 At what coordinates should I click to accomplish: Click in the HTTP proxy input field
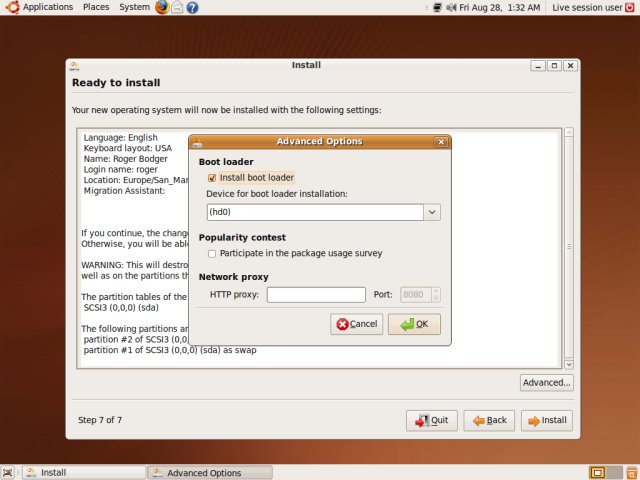pyautogui.click(x=316, y=295)
